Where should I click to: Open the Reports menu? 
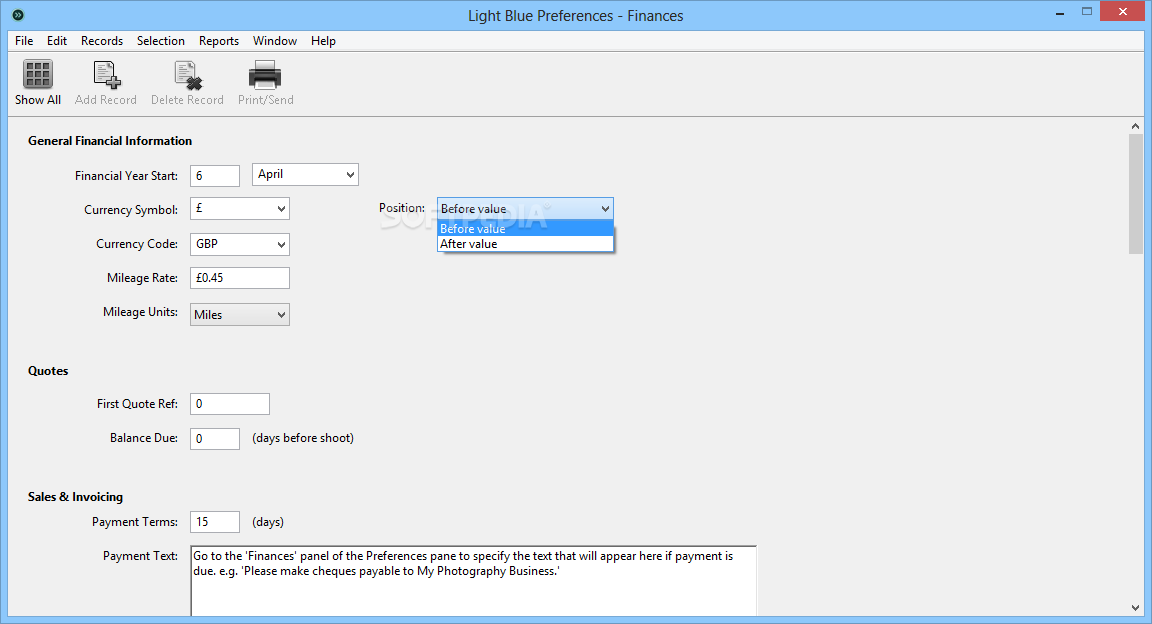coord(219,40)
